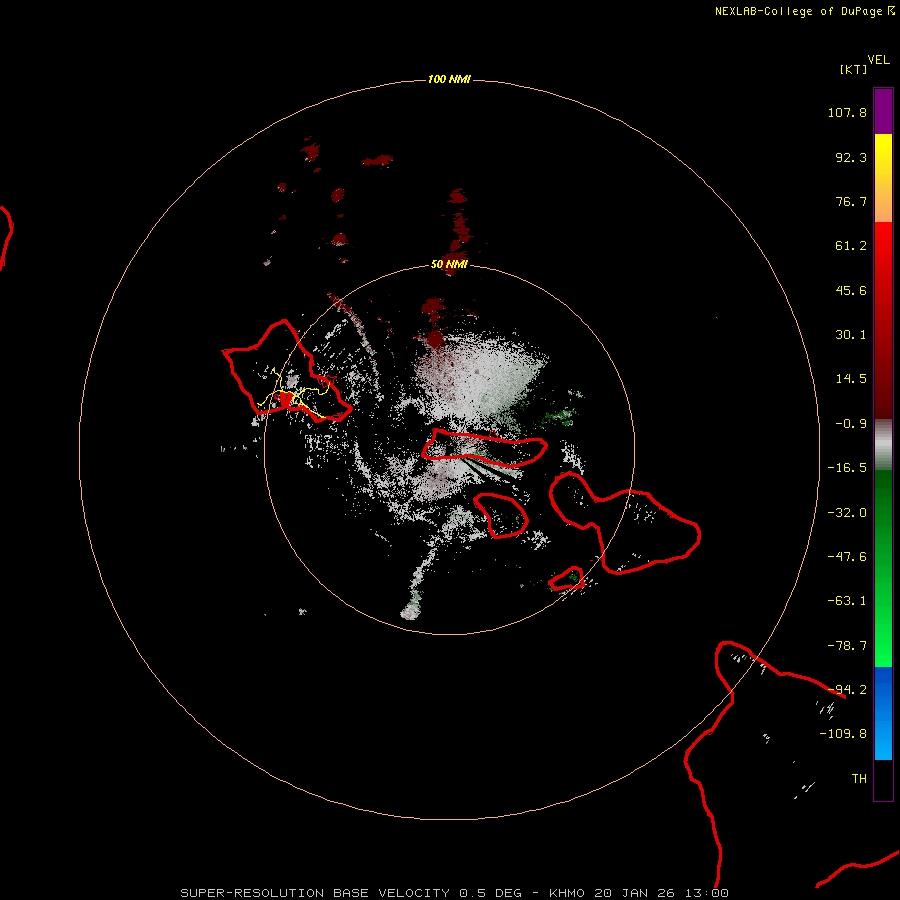Viewport: 900px width, 900px height.
Task: Pick the blue segment of velocity scale
Action: click(x=883, y=713)
